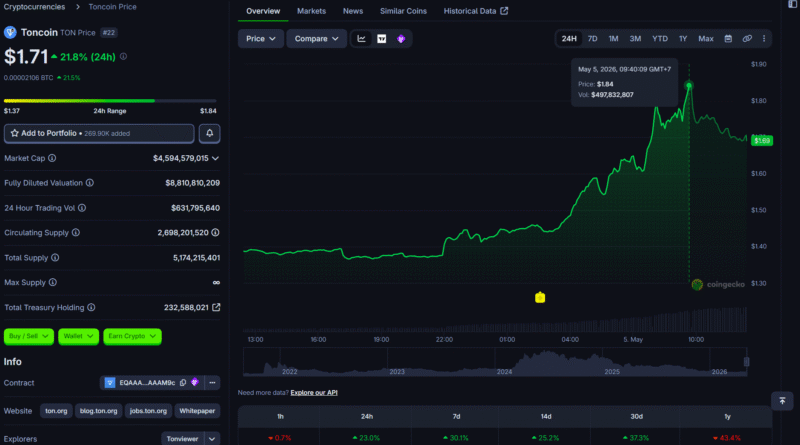Open blog.ton.org website link

tap(98, 411)
